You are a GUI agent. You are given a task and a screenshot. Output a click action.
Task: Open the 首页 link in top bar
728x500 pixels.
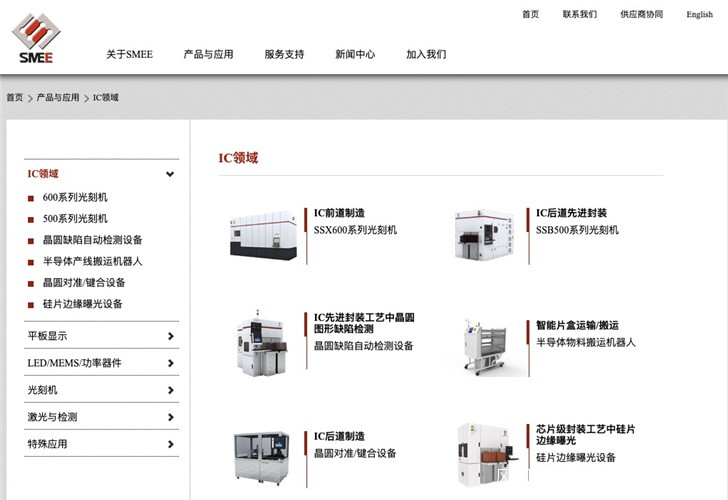[530, 14]
